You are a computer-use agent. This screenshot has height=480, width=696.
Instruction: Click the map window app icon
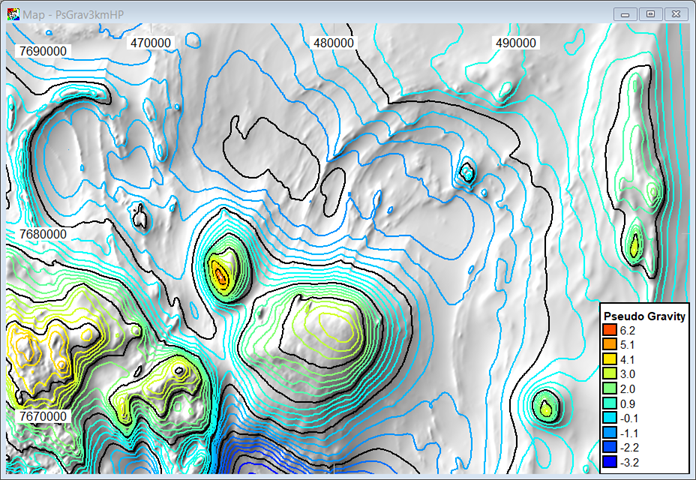click(x=13, y=15)
